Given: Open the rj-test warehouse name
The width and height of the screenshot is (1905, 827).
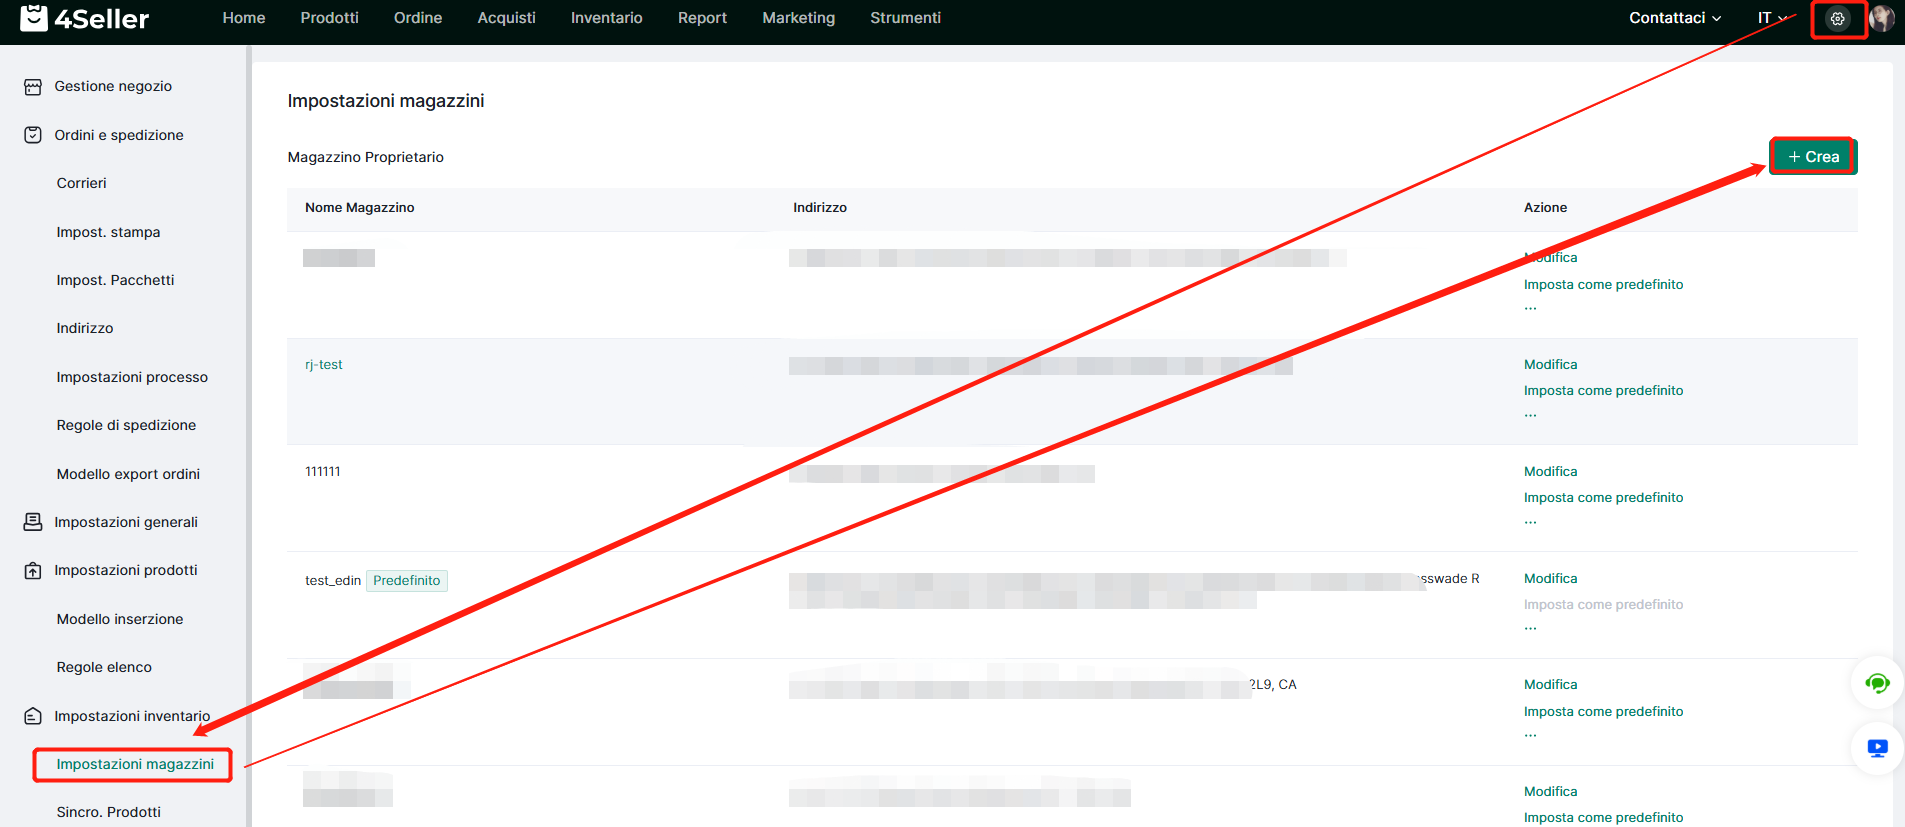Looking at the screenshot, I should click(323, 365).
